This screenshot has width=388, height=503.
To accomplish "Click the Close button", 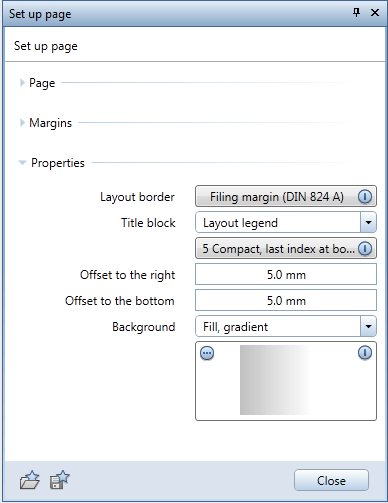I will 331,480.
